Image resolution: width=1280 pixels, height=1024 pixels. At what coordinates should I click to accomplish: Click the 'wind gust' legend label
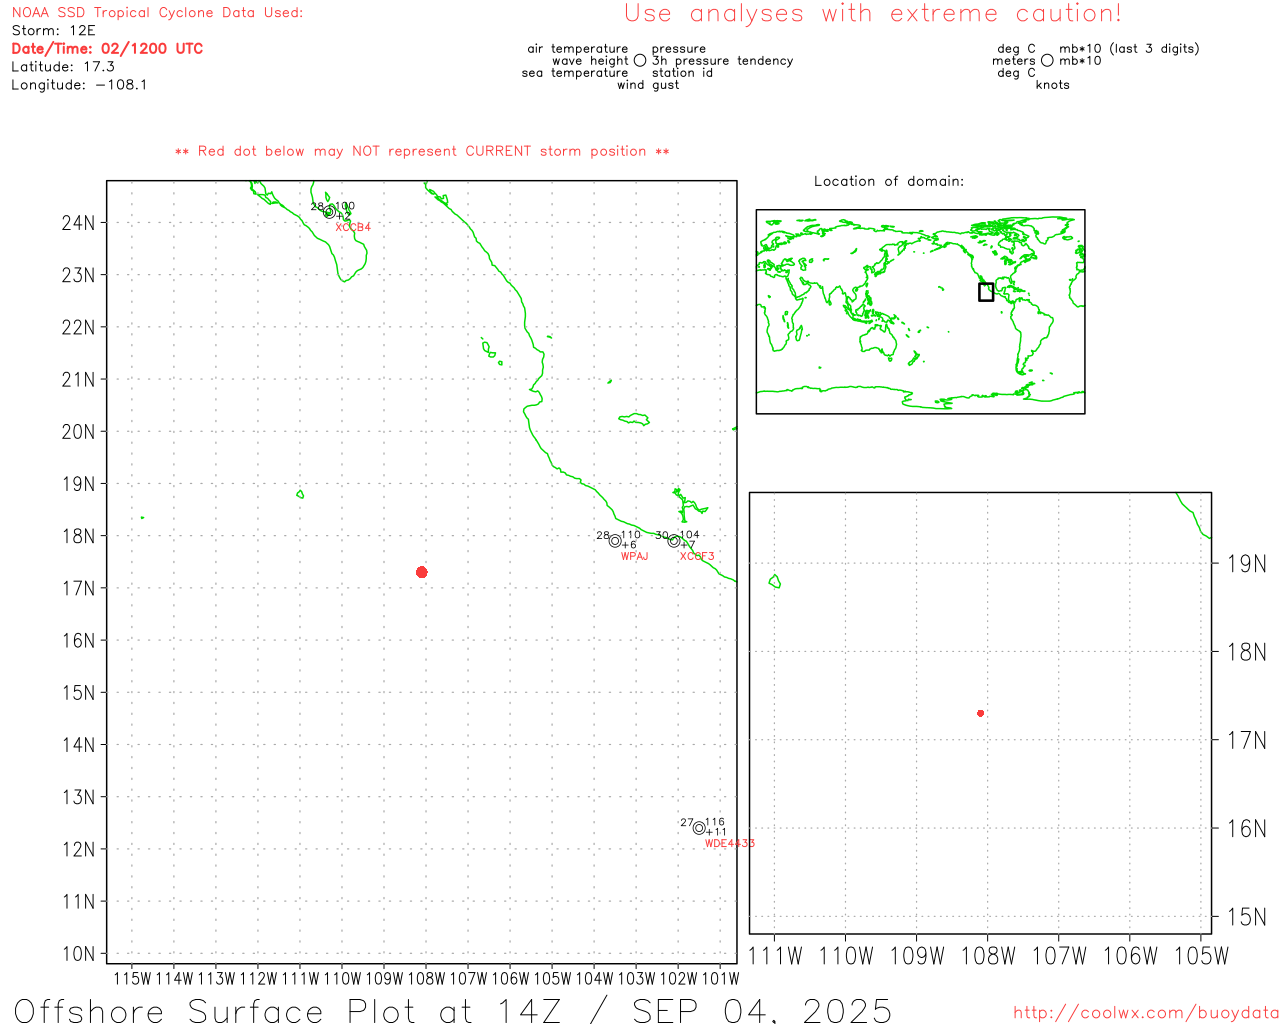click(648, 85)
